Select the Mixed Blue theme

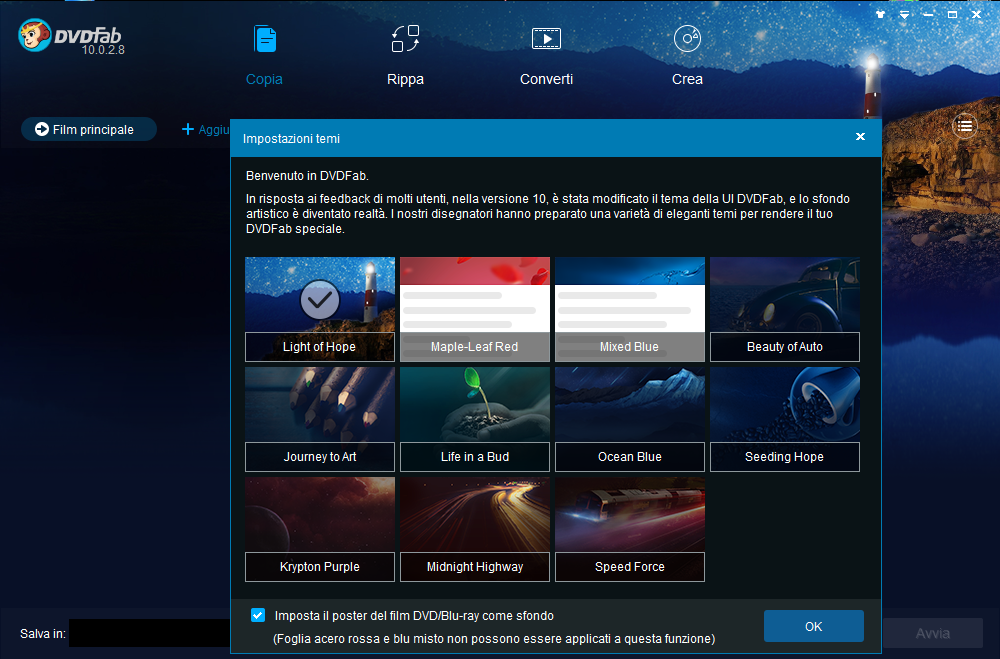point(629,309)
